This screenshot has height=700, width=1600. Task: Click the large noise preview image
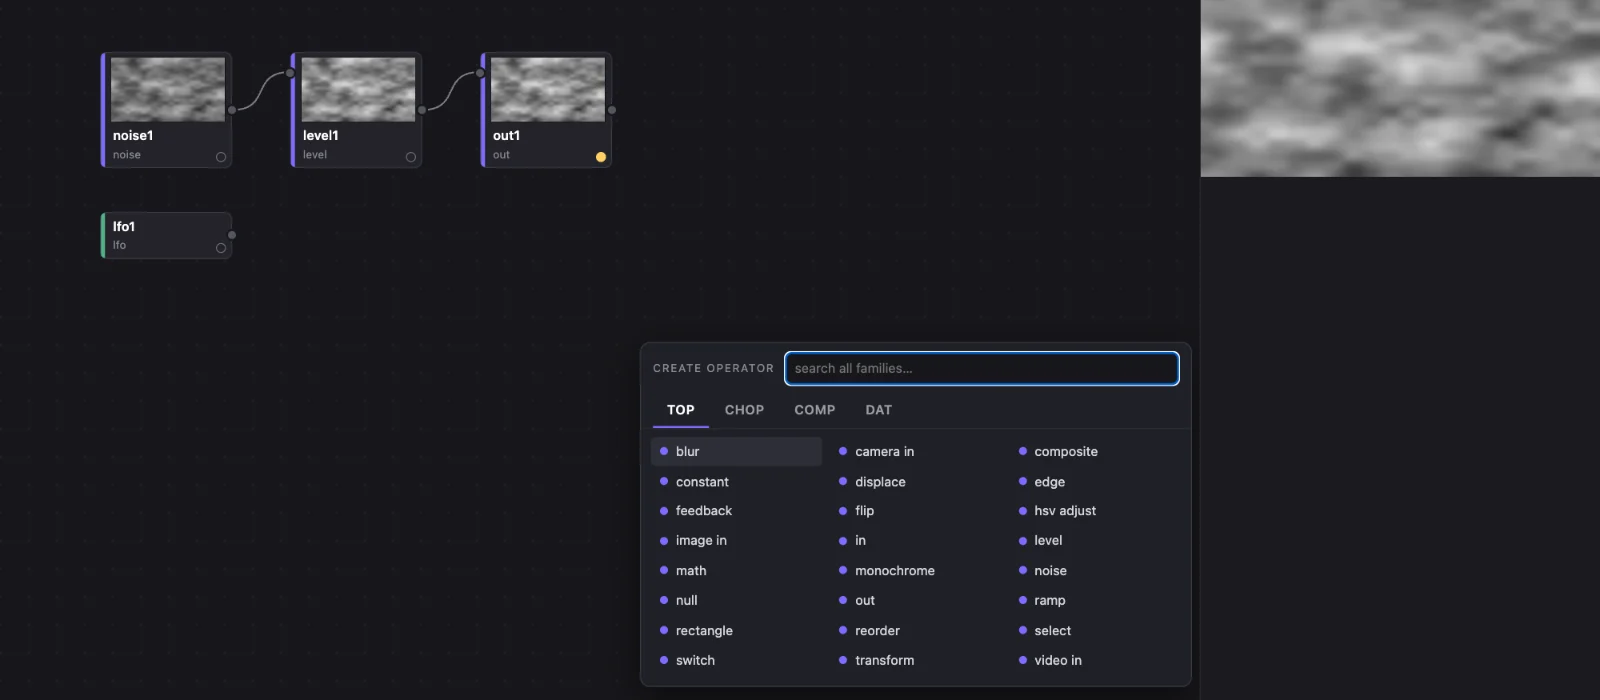pyautogui.click(x=1400, y=88)
